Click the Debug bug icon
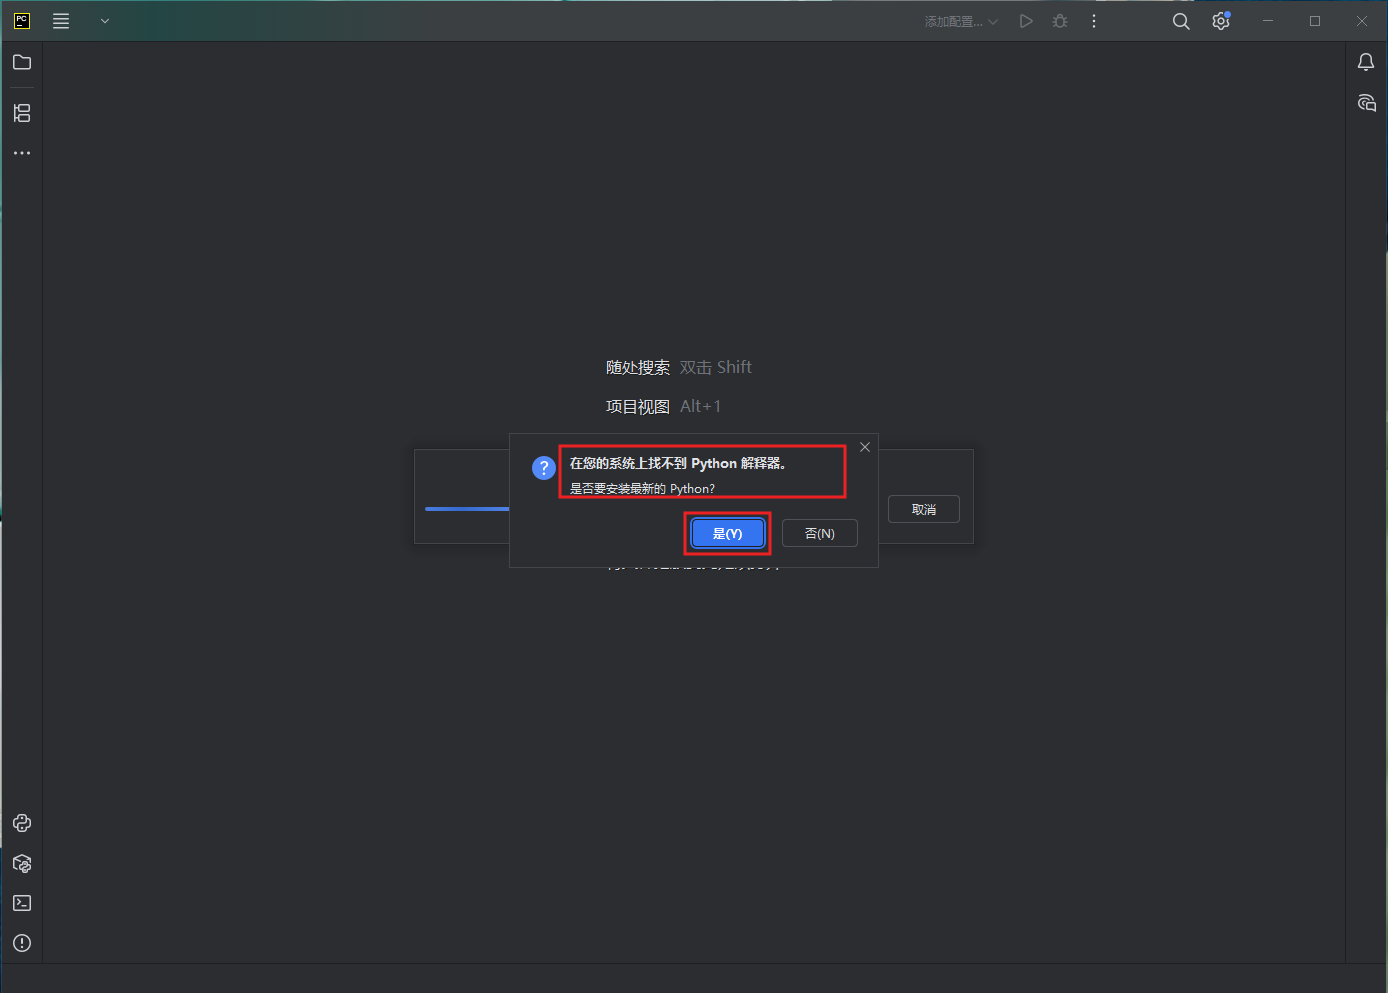 1060,21
